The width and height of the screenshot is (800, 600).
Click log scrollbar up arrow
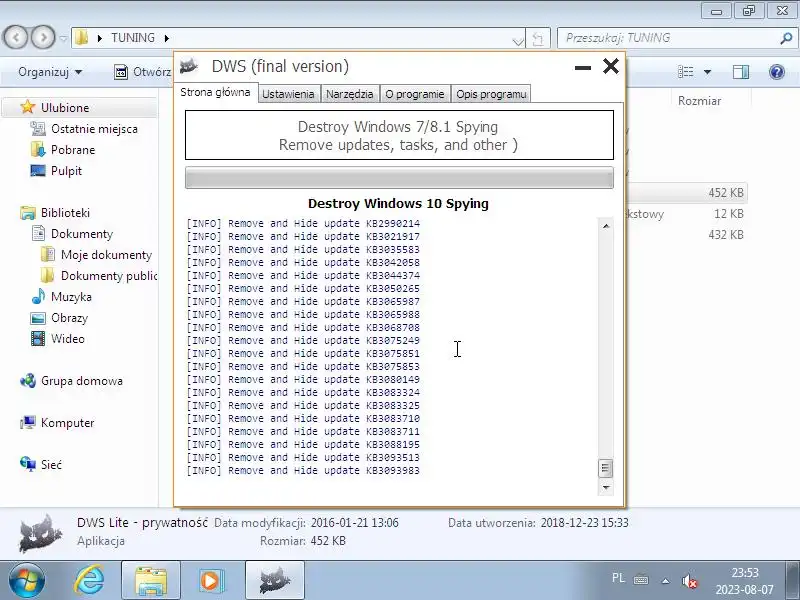click(606, 226)
